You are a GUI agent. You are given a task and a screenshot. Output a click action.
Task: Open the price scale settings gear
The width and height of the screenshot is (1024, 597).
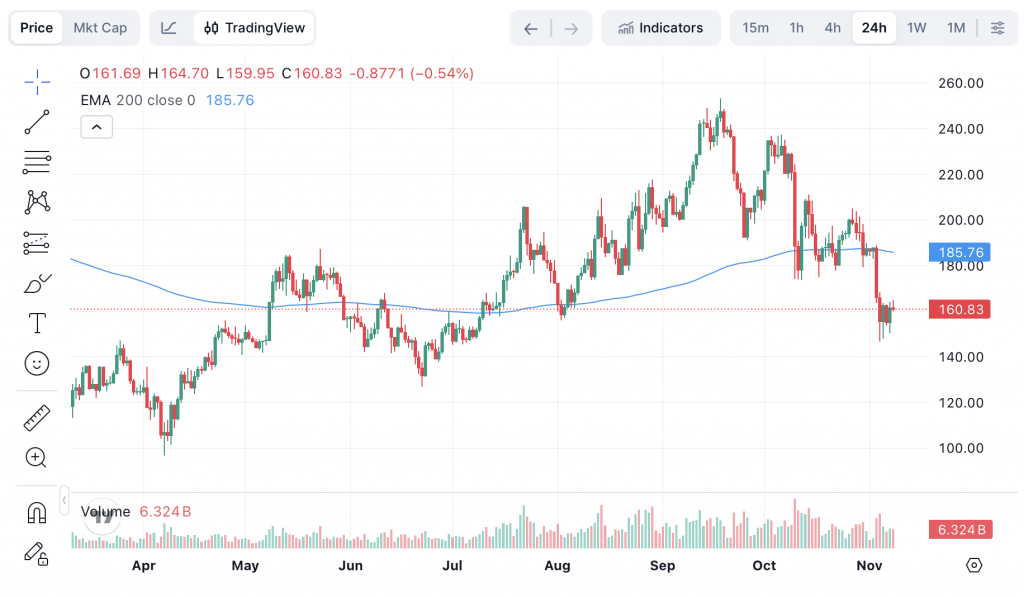click(974, 566)
